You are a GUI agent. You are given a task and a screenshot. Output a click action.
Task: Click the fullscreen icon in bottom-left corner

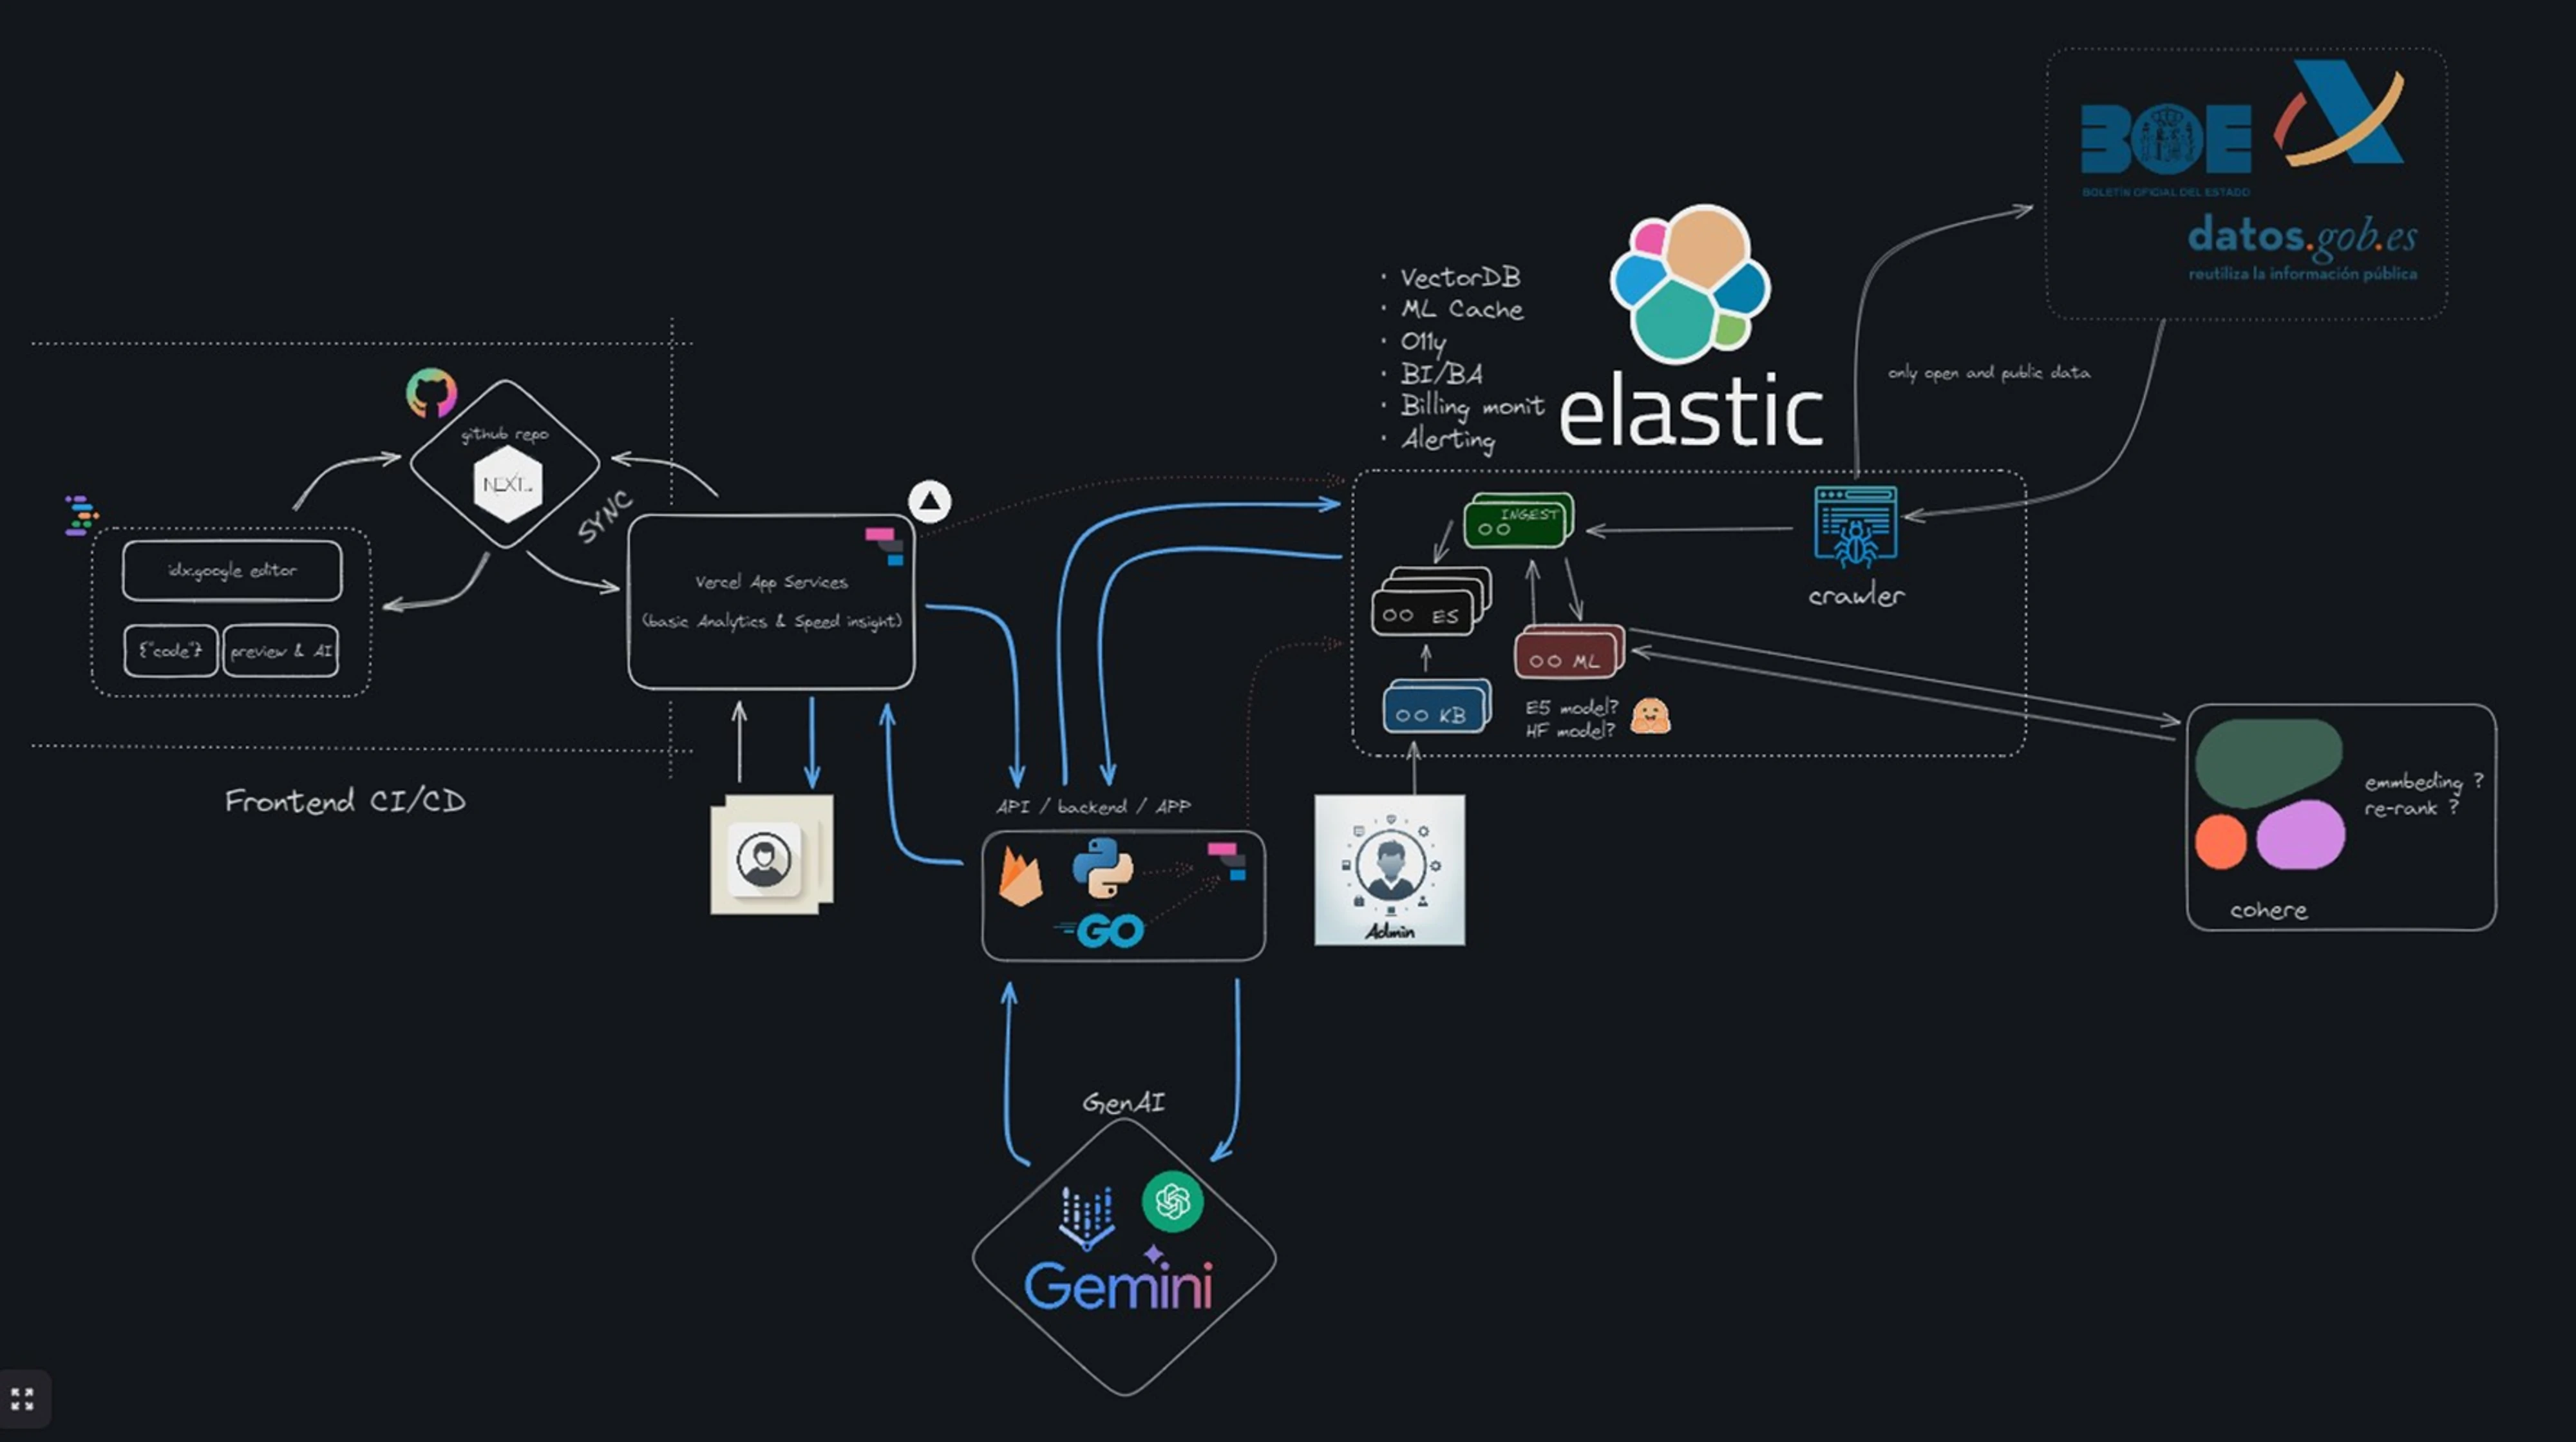coord(22,1398)
